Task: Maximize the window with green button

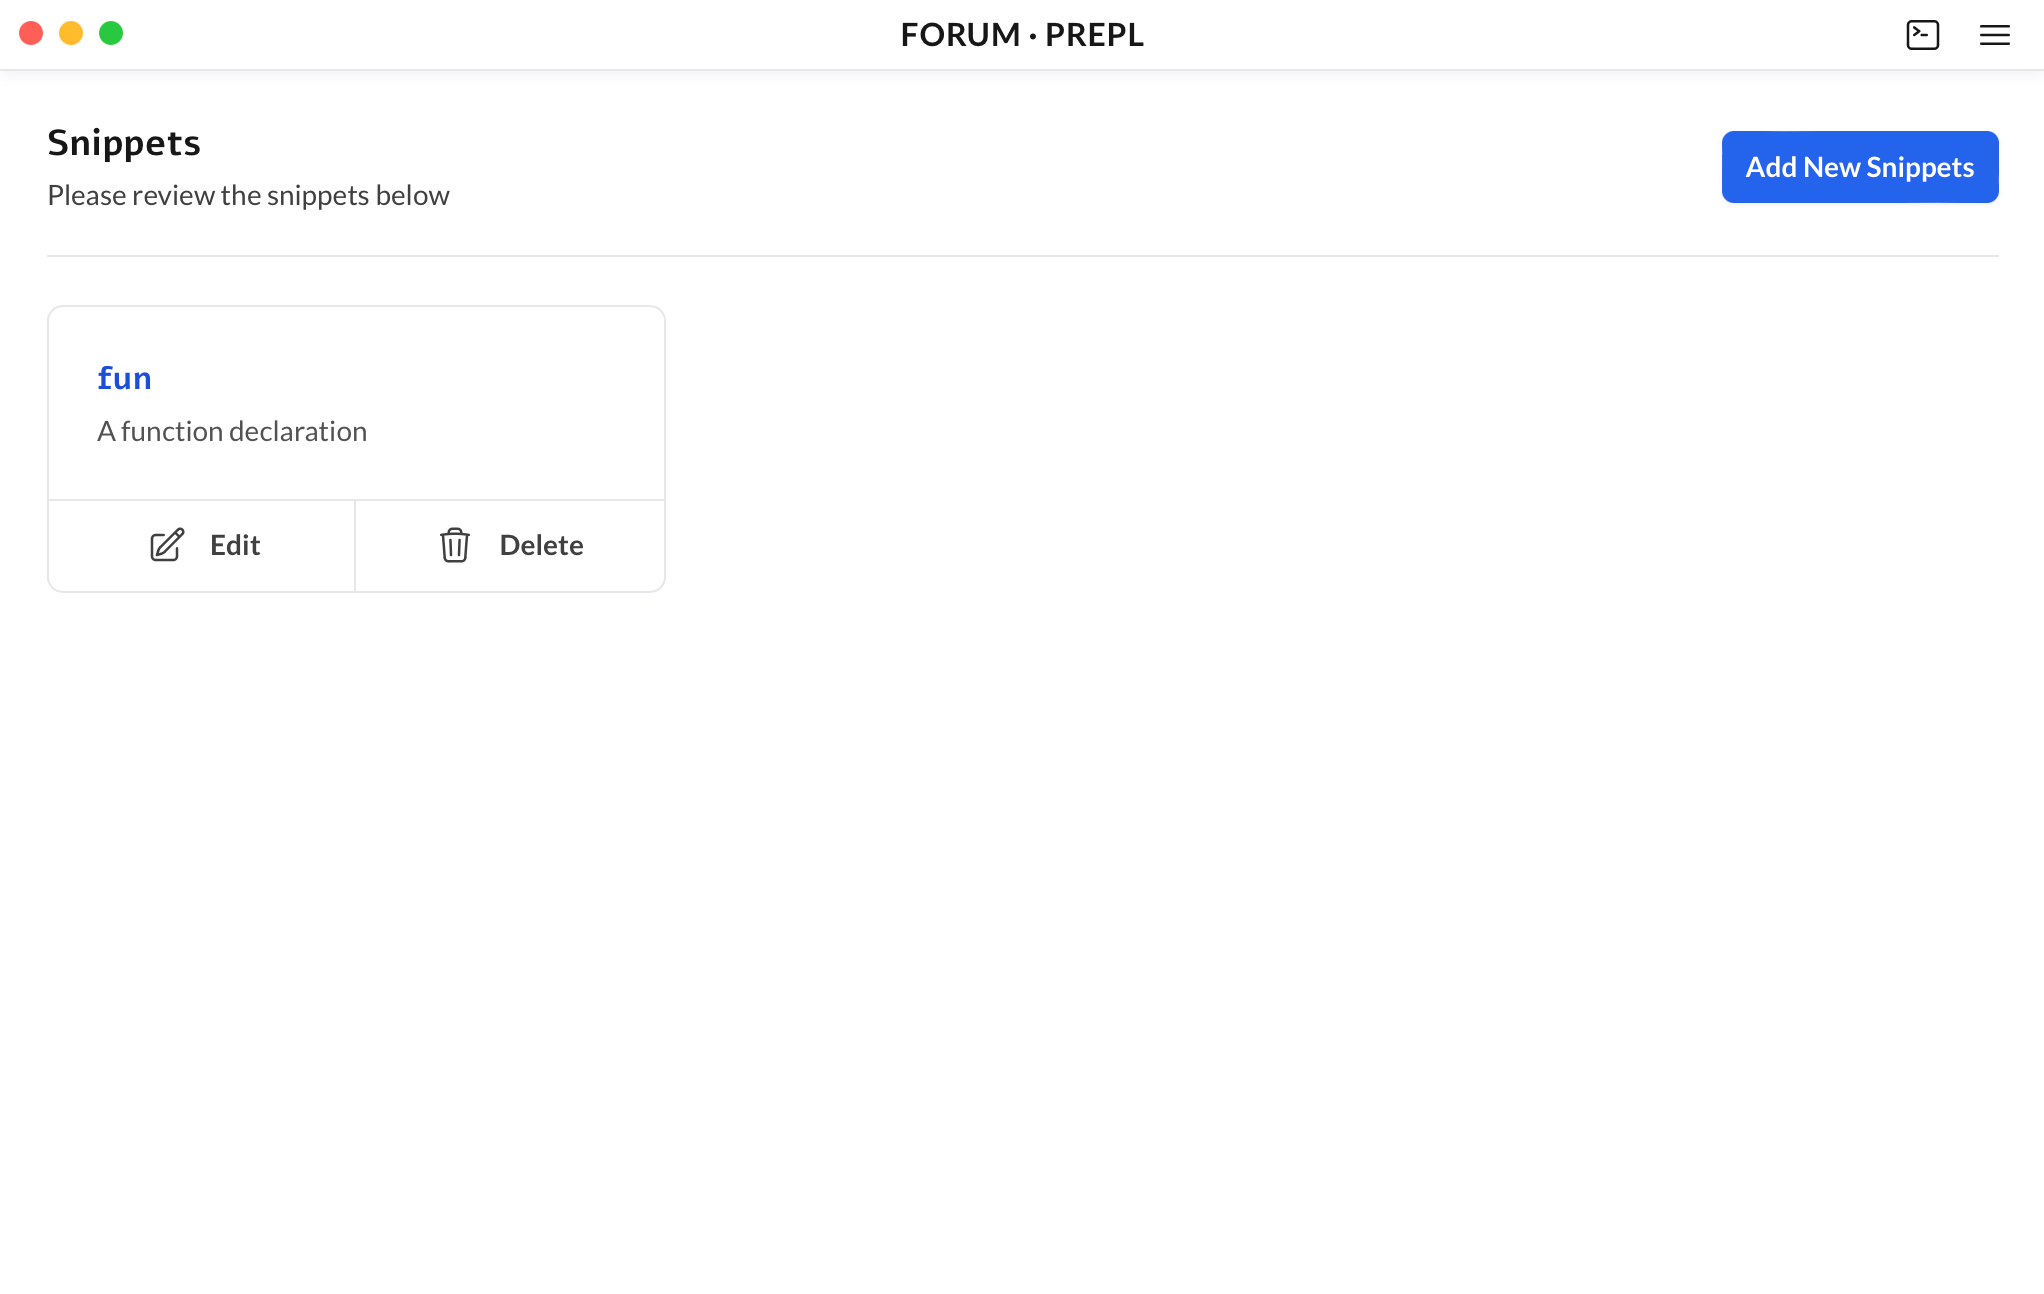Action: [111, 33]
